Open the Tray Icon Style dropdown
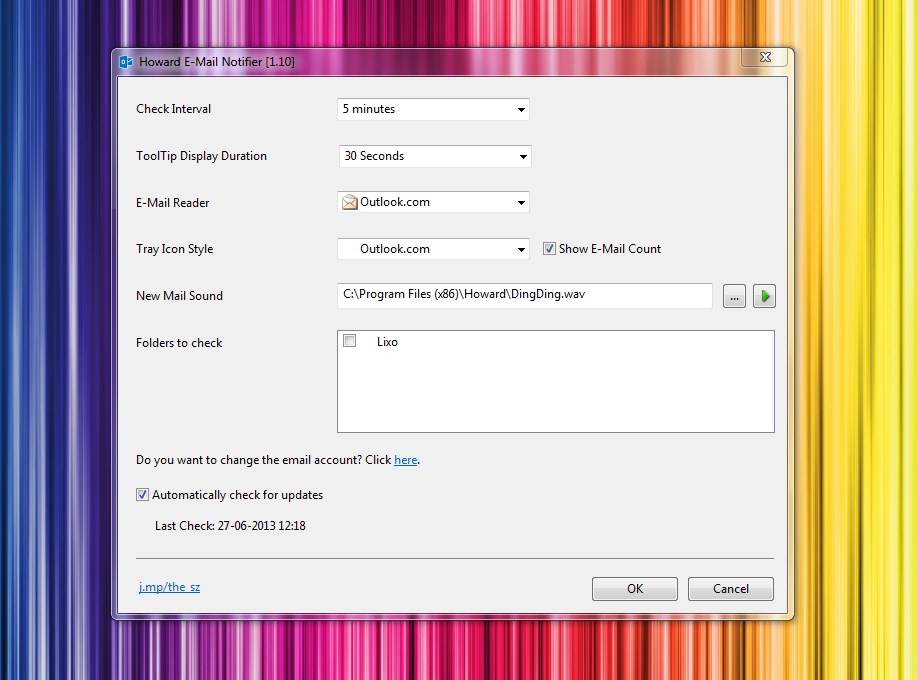917x680 pixels. 433,249
